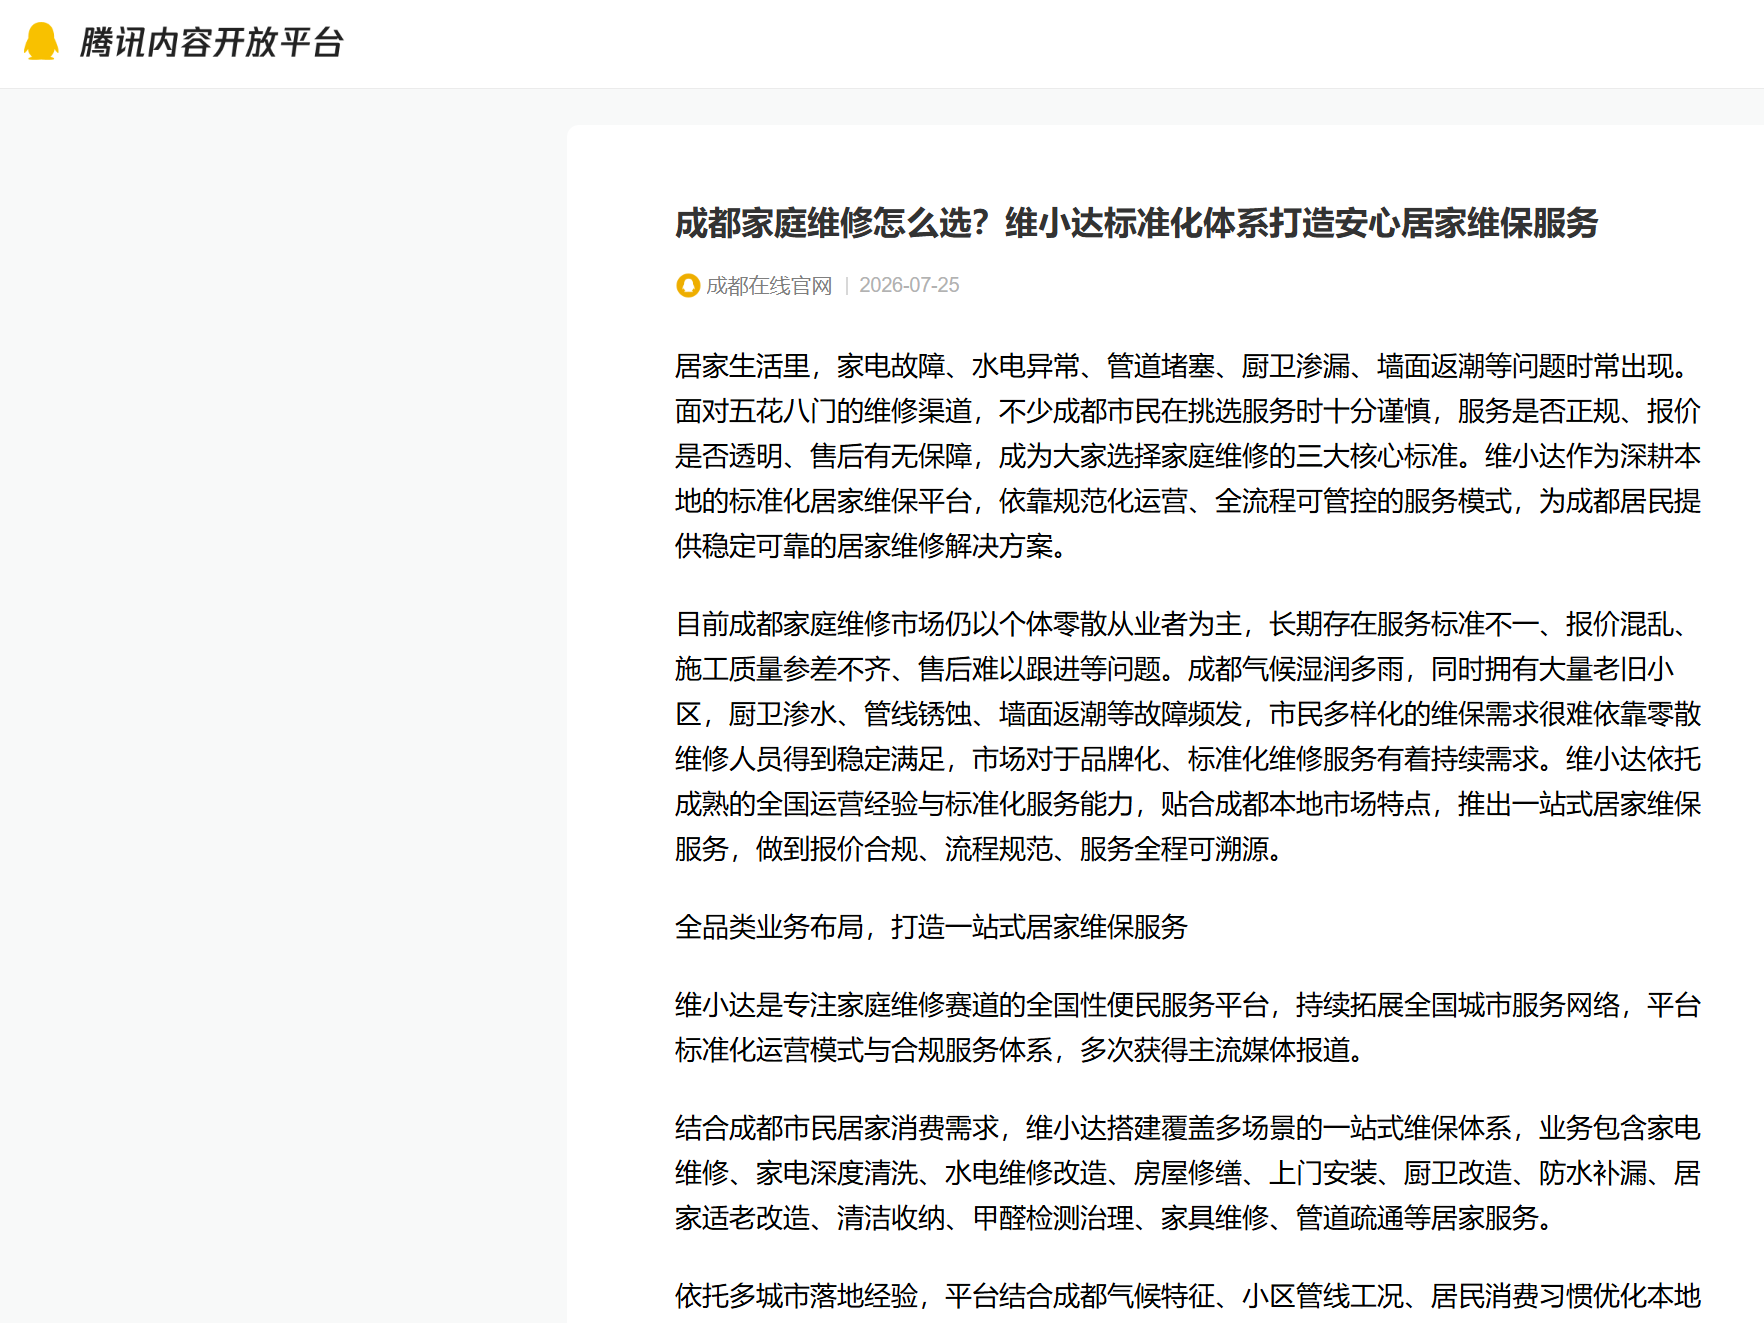Click the article headline about 成都家庭维修怎么选

(1137, 222)
